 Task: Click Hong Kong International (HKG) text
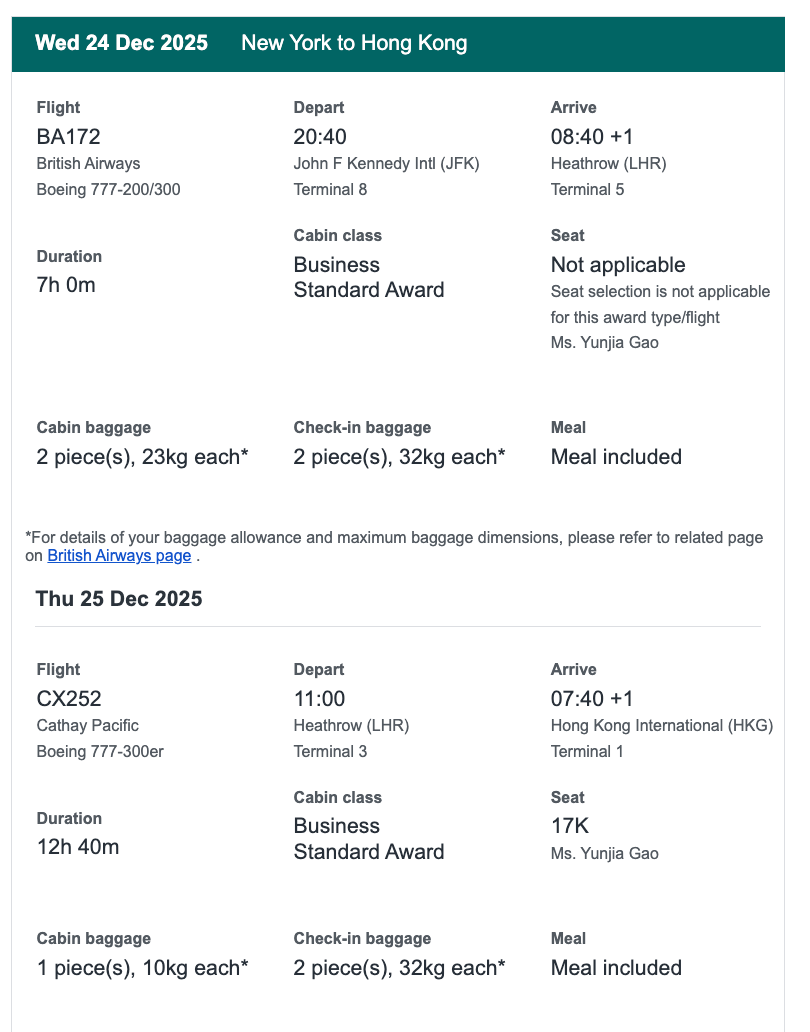[x=662, y=725]
